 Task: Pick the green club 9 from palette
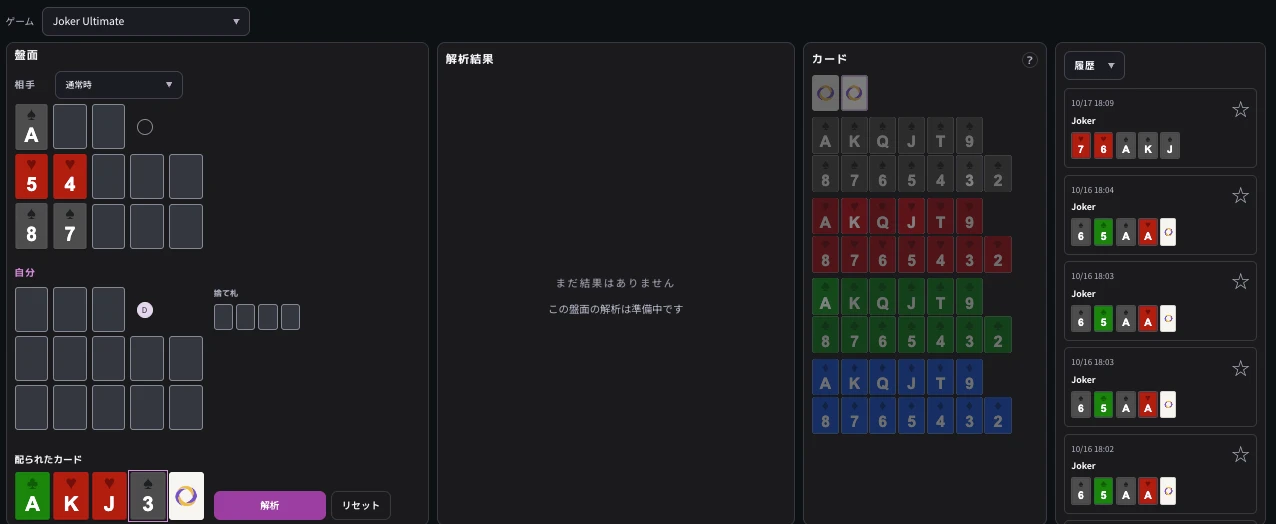969,297
